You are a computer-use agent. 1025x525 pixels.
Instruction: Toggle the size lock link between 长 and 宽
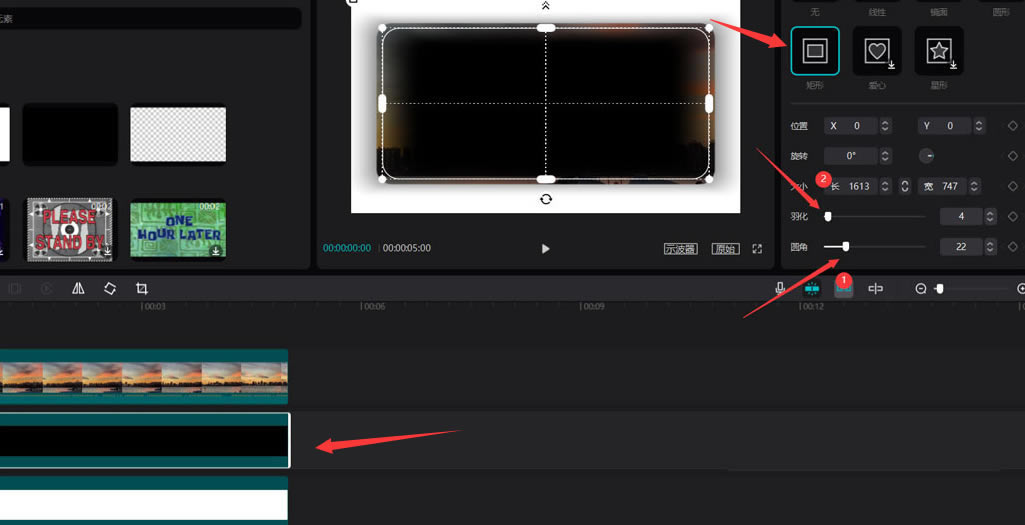click(905, 186)
